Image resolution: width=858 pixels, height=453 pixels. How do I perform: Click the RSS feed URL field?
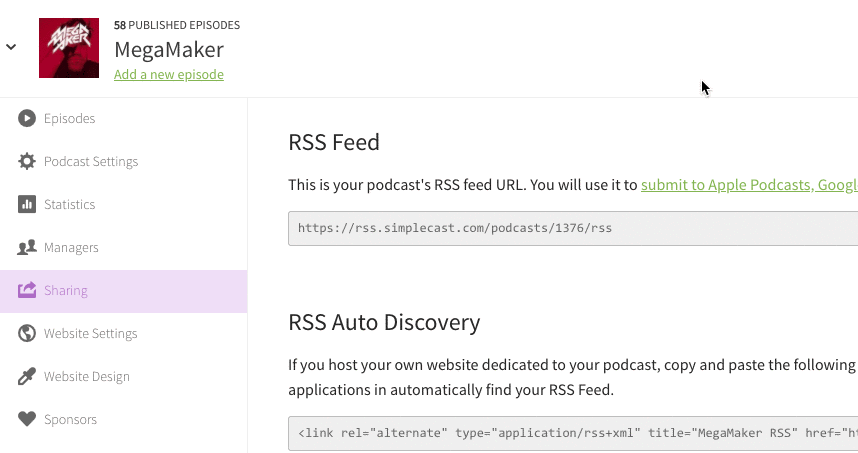pyautogui.click(x=572, y=228)
